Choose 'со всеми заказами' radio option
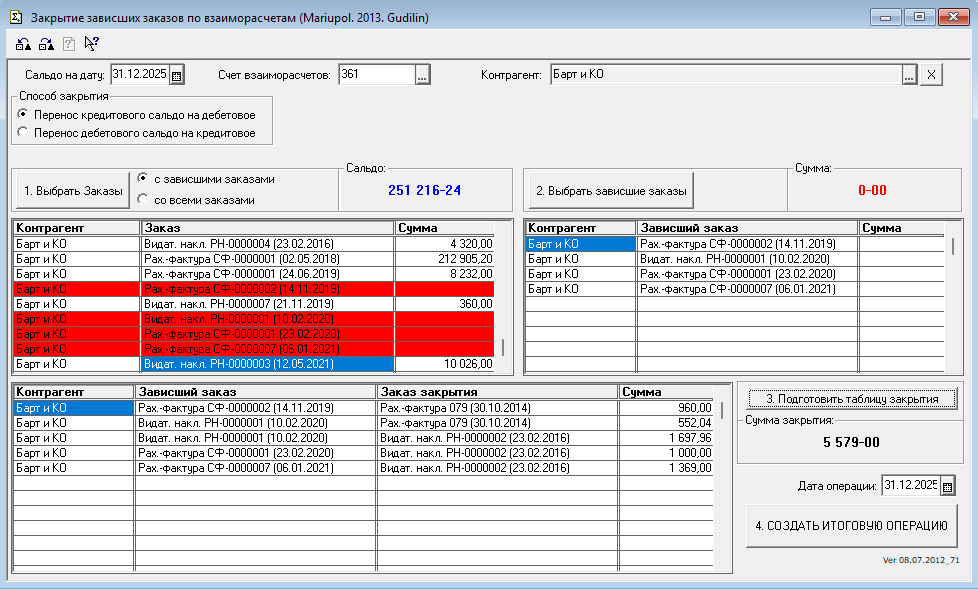This screenshot has height=589, width=978. point(143,199)
